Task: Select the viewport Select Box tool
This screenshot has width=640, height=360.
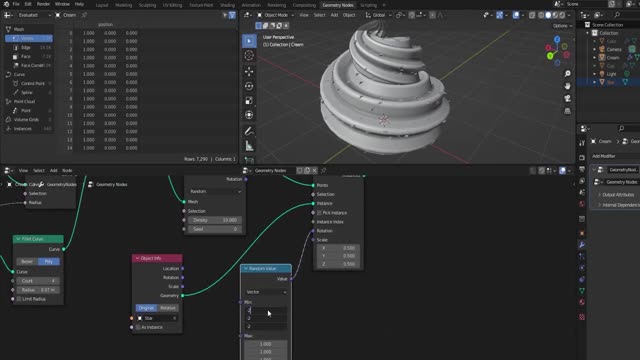Action: click(x=249, y=41)
